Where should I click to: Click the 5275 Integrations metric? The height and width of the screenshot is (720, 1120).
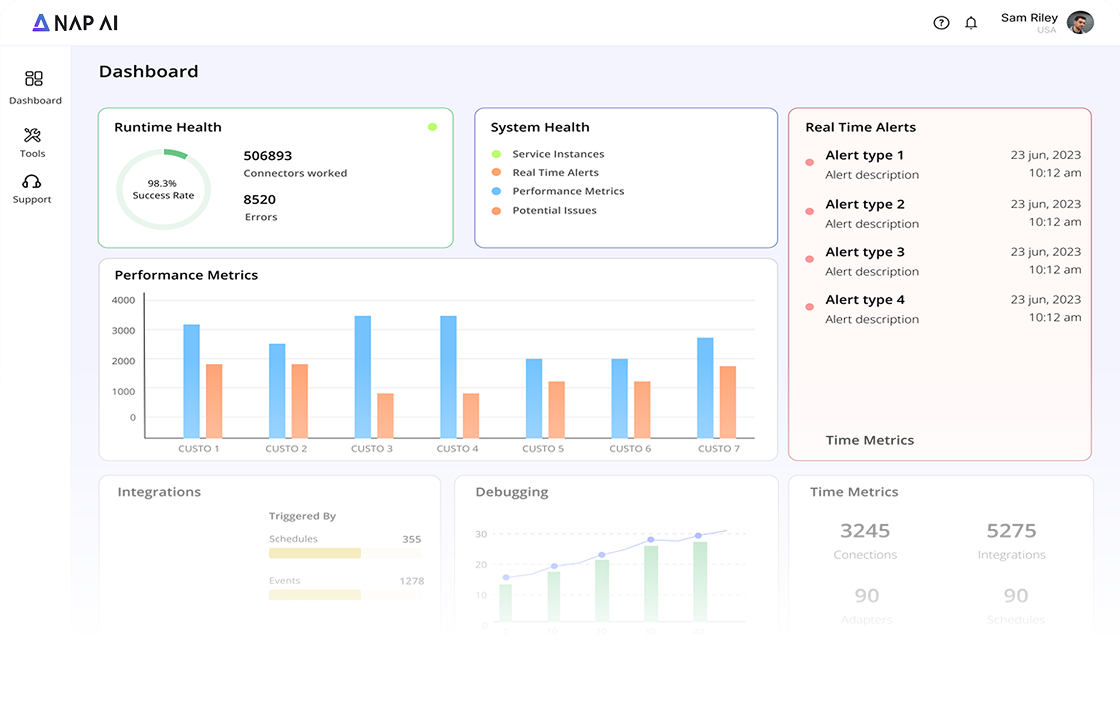[x=1011, y=541]
